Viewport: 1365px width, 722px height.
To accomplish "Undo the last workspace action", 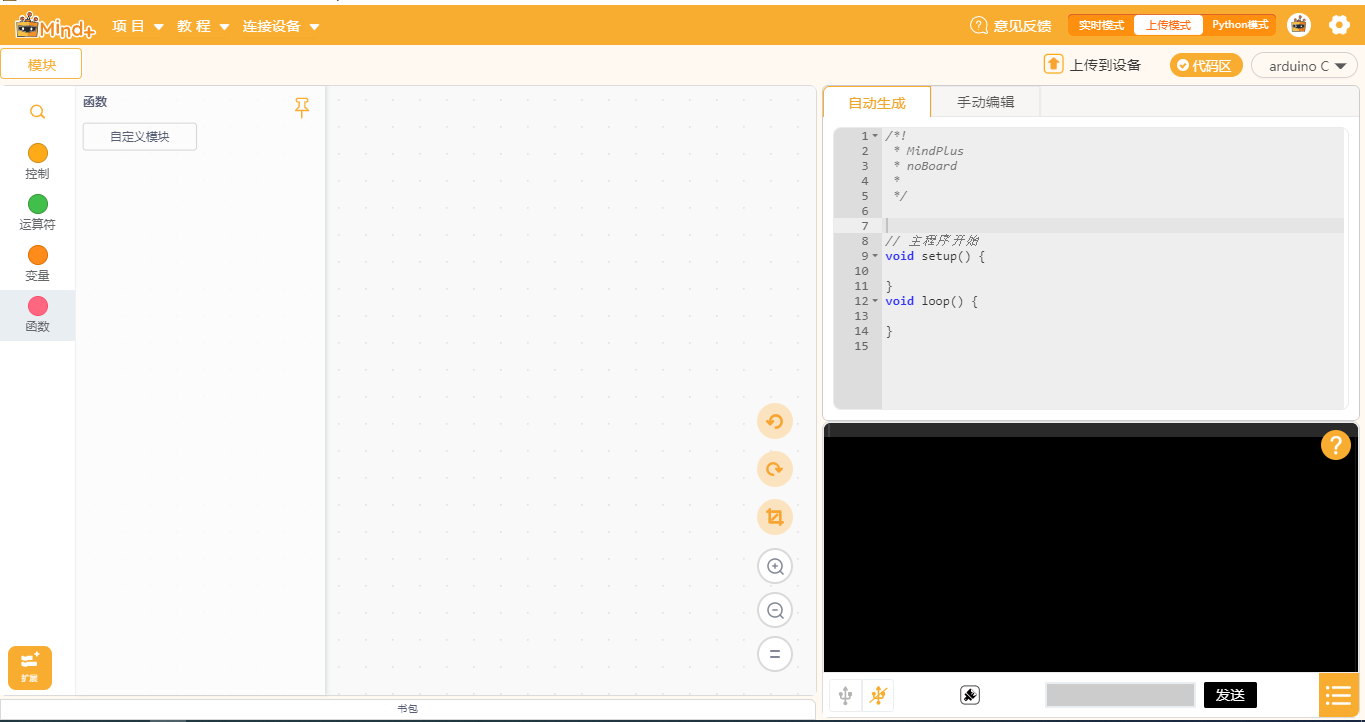I will pos(775,421).
